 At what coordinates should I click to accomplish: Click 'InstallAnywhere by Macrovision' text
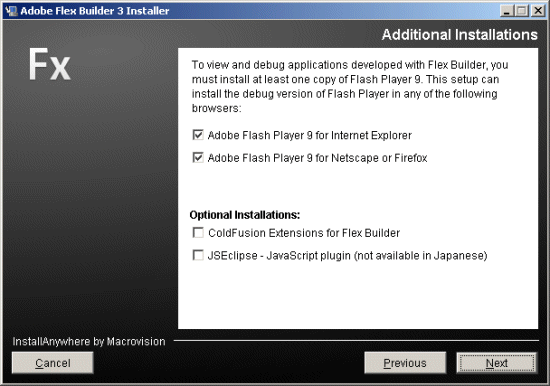pos(89,341)
